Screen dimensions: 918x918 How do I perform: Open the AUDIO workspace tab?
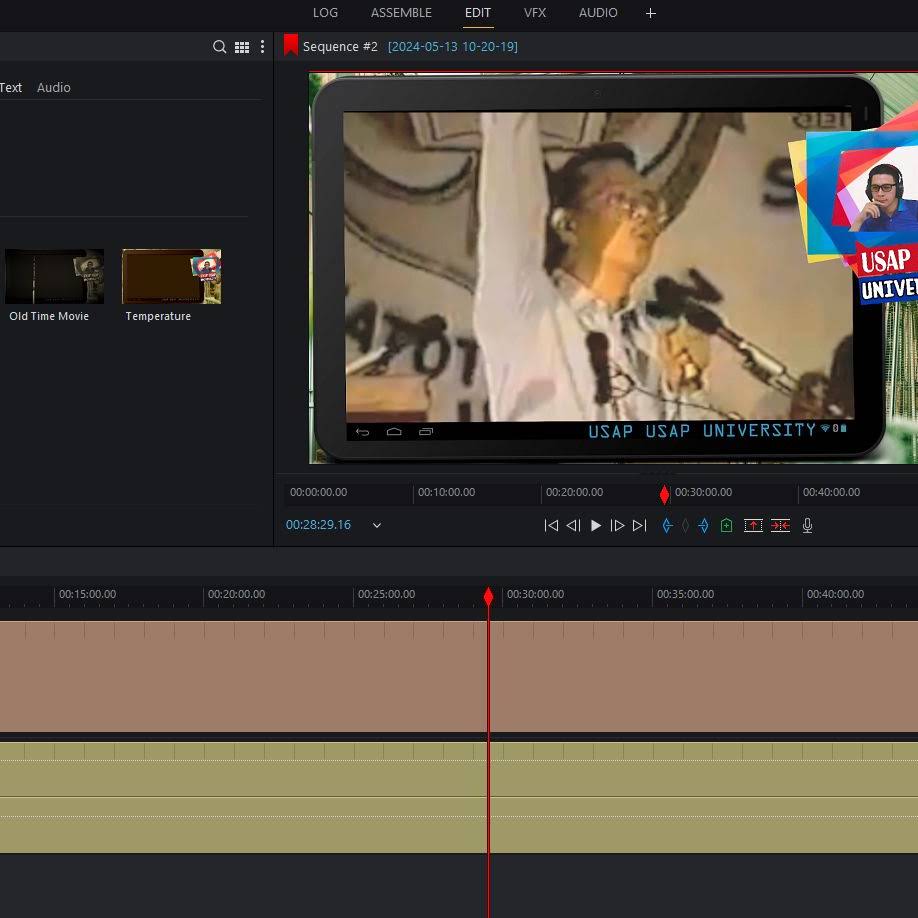pos(598,13)
